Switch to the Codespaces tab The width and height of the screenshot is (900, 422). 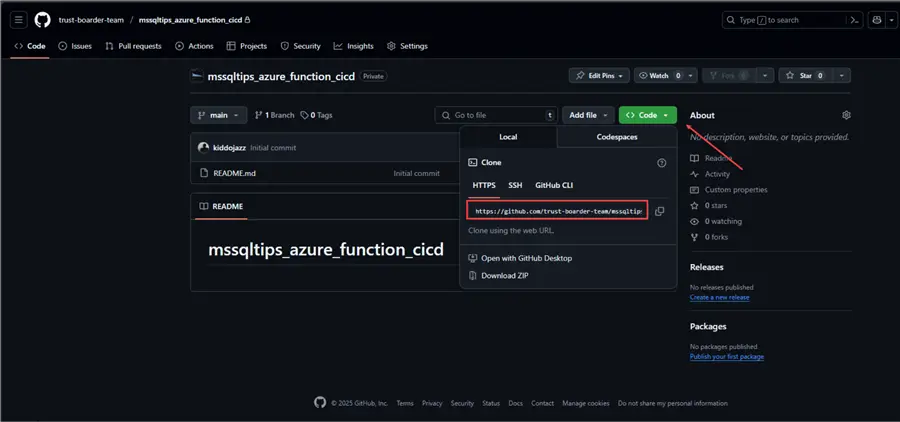(617, 137)
